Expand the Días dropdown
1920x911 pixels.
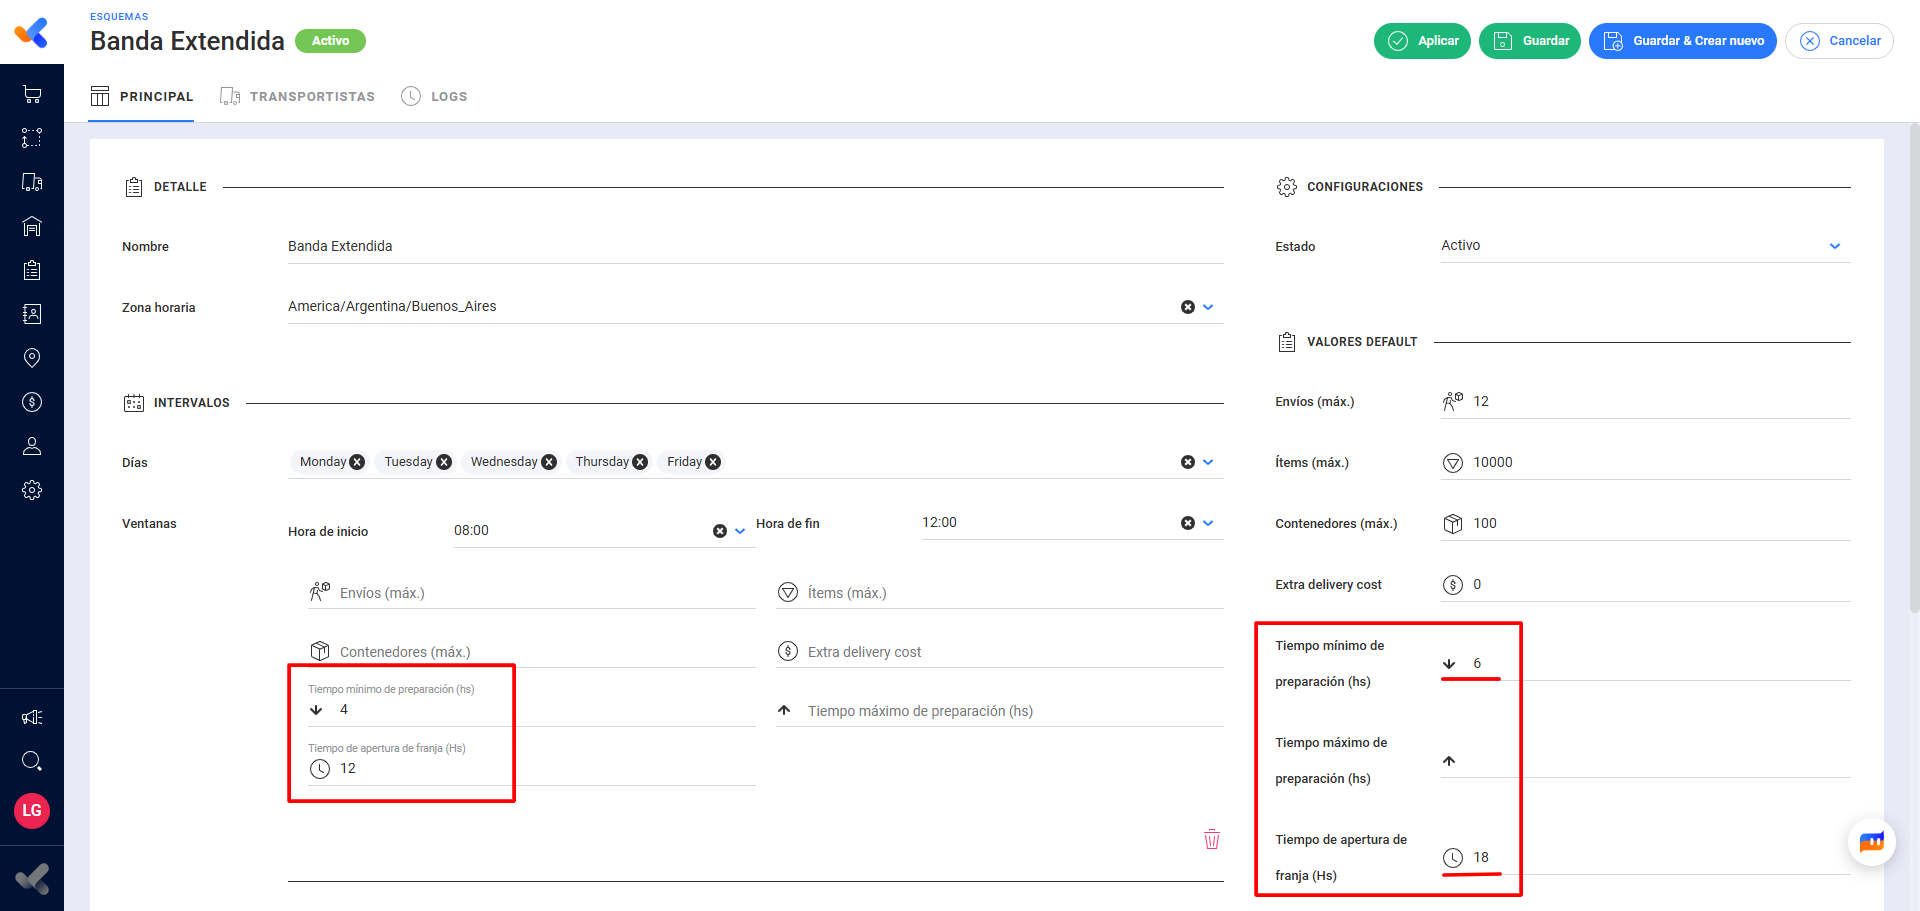pos(1208,462)
